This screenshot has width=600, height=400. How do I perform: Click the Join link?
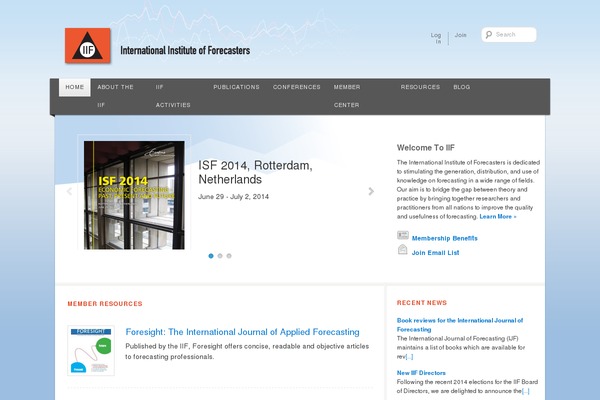(460, 35)
